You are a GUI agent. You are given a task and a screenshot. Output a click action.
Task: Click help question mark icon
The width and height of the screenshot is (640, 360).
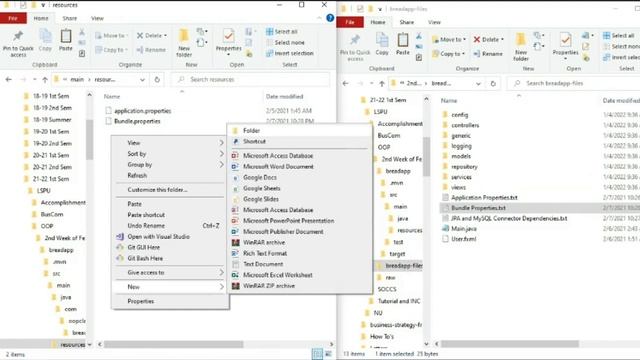330,18
